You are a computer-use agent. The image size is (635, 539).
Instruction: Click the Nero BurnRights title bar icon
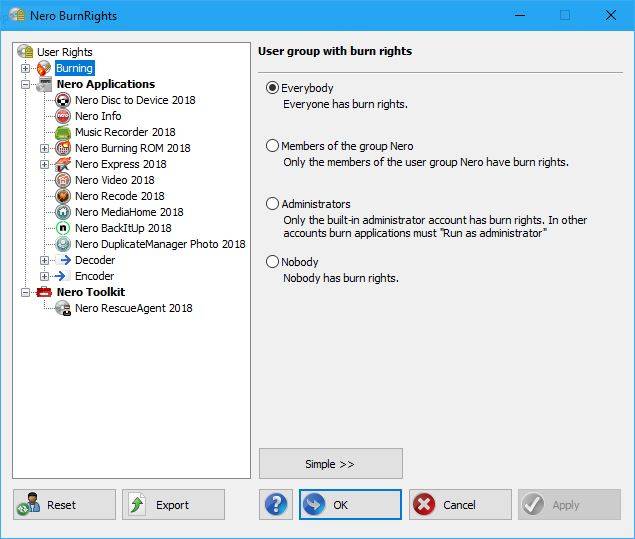click(17, 15)
